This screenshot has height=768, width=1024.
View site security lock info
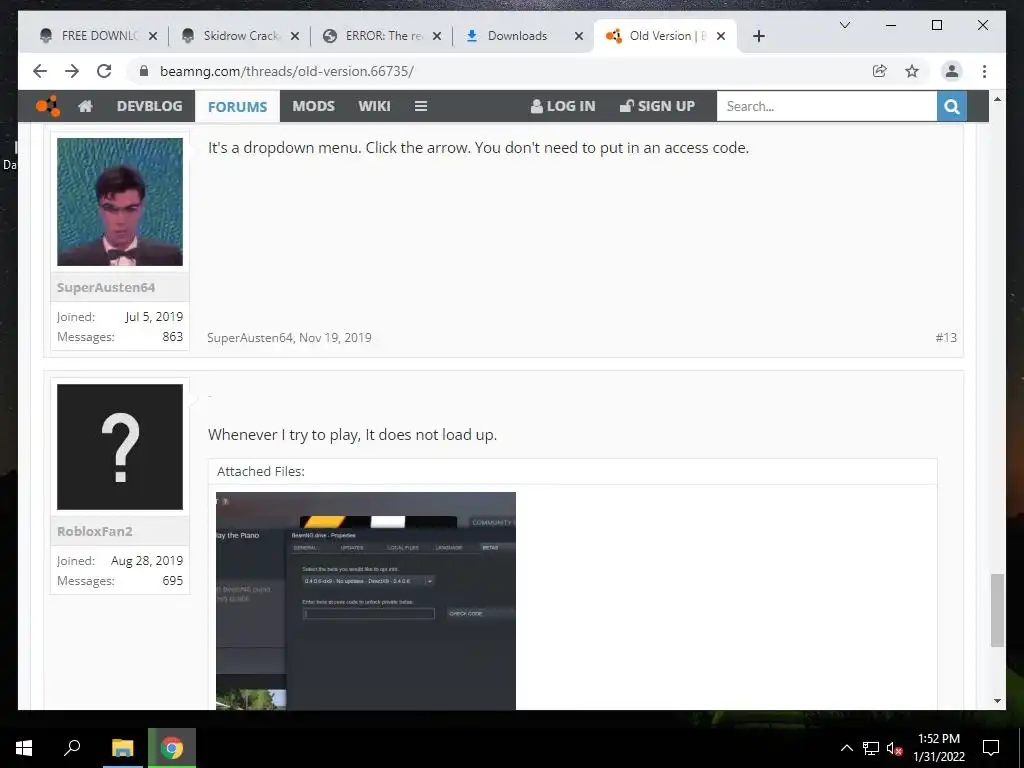click(x=144, y=71)
